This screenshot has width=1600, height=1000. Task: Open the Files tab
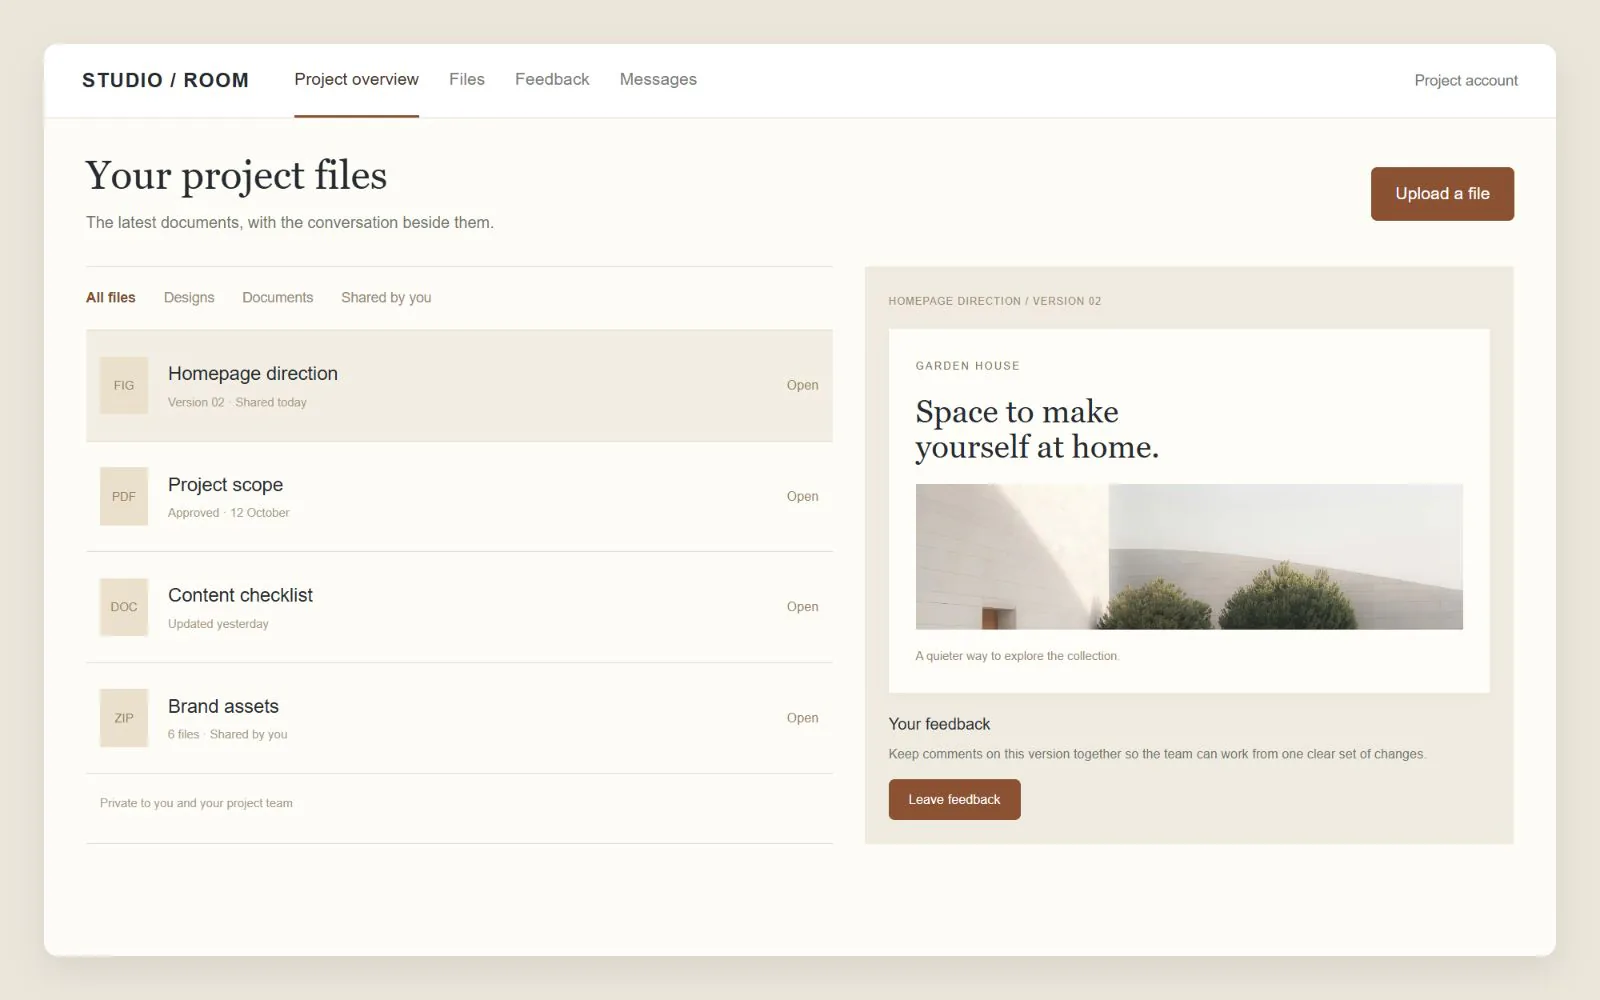(467, 80)
